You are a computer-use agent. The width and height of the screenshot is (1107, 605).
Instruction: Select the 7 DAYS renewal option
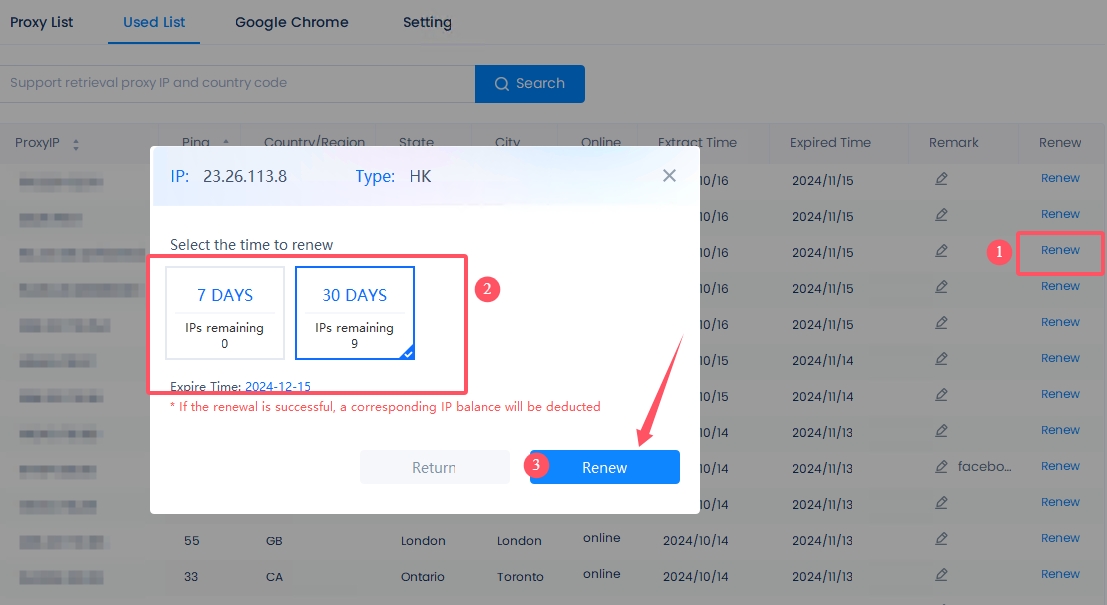click(x=225, y=312)
